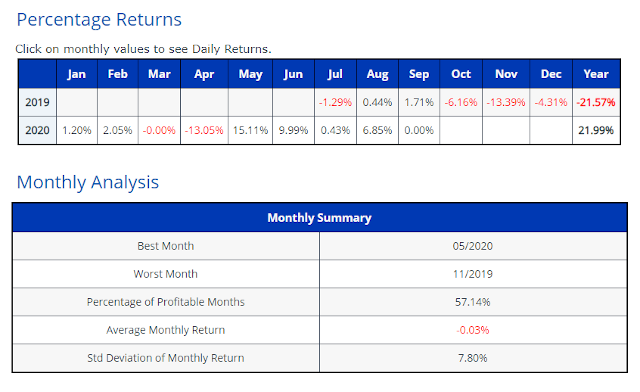Click the August 2019 0.44% value
The width and height of the screenshot is (640, 392).
377,102
